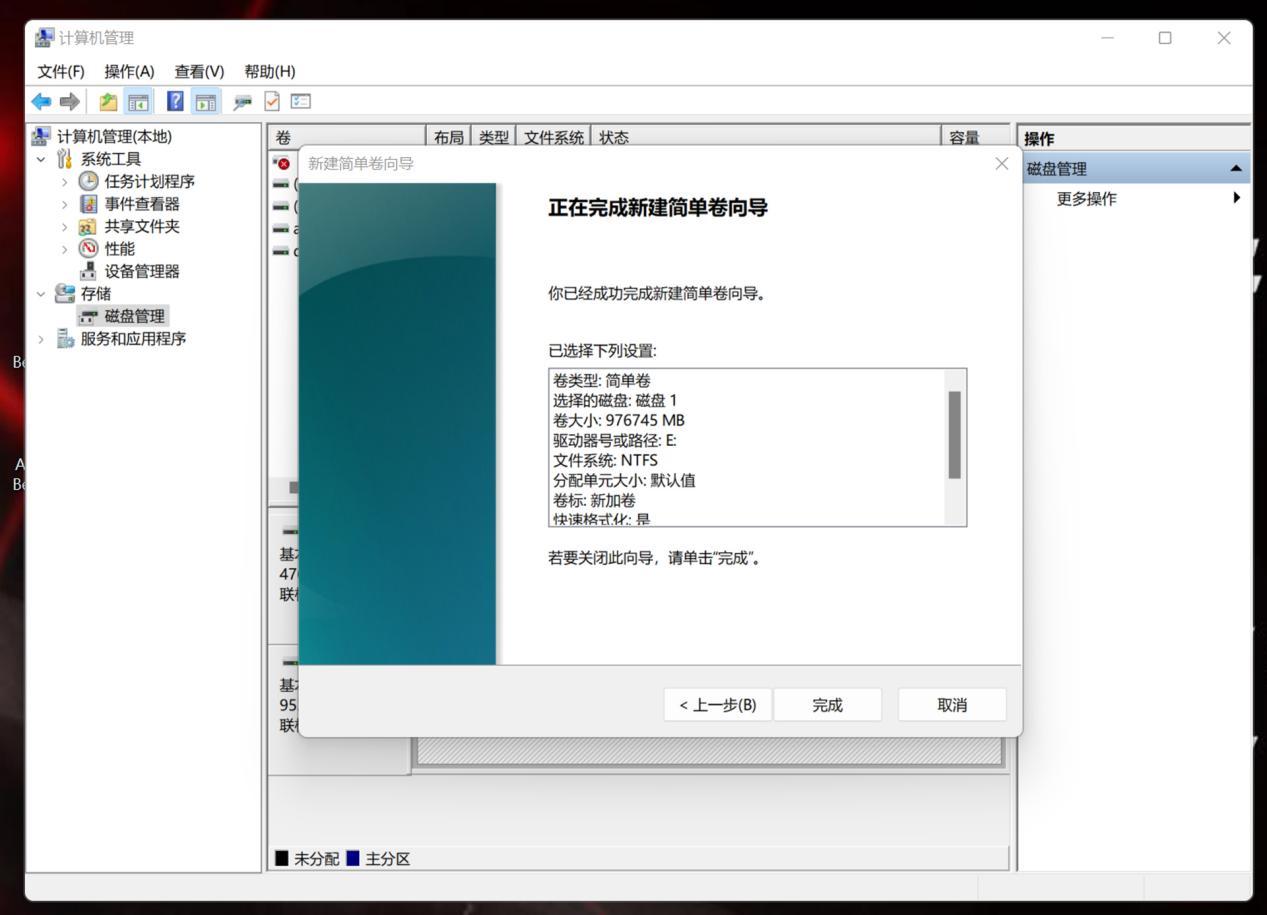Click the Back navigation arrow in the toolbar

pos(40,100)
